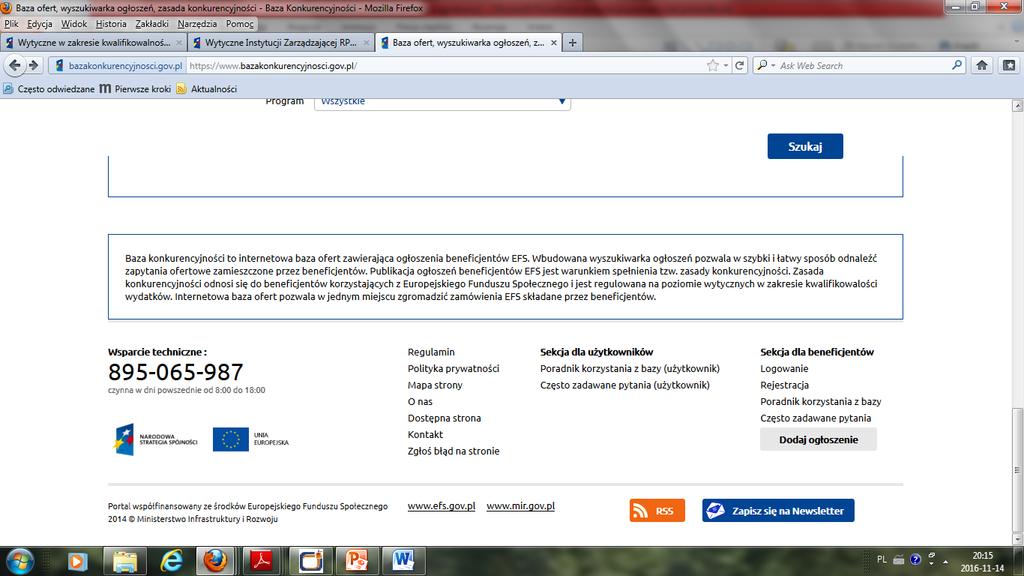Open the bookmarks menu icon next to home
The image size is (1024, 576).
pos(1009,65)
